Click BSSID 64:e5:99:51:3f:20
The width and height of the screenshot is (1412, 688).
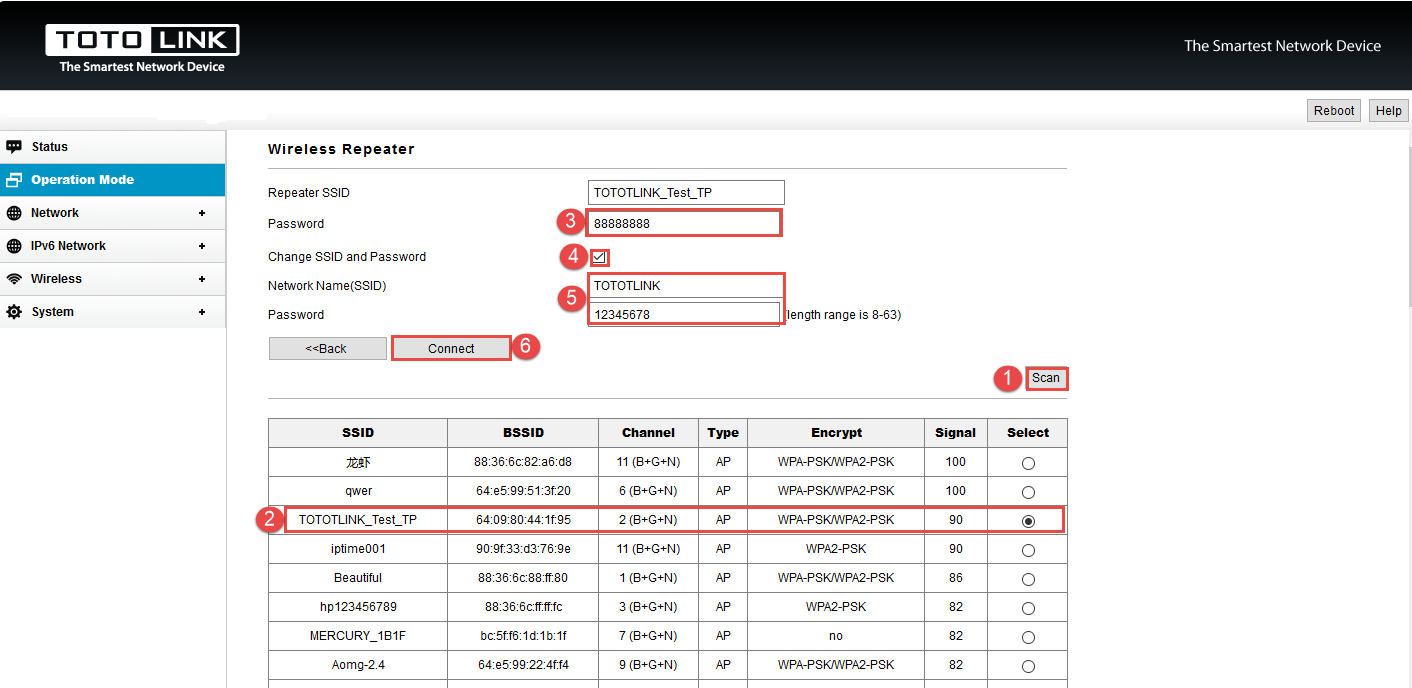pyautogui.click(x=523, y=491)
